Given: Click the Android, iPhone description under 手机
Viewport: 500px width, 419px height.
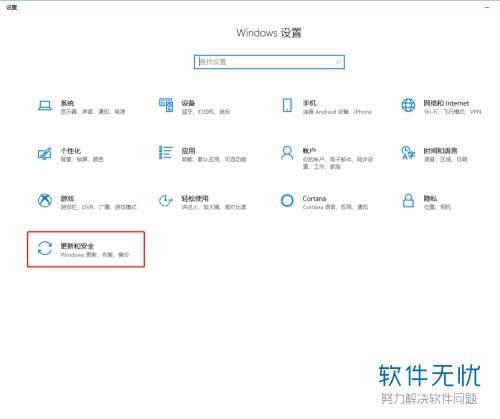Looking at the screenshot, I should [337, 112].
